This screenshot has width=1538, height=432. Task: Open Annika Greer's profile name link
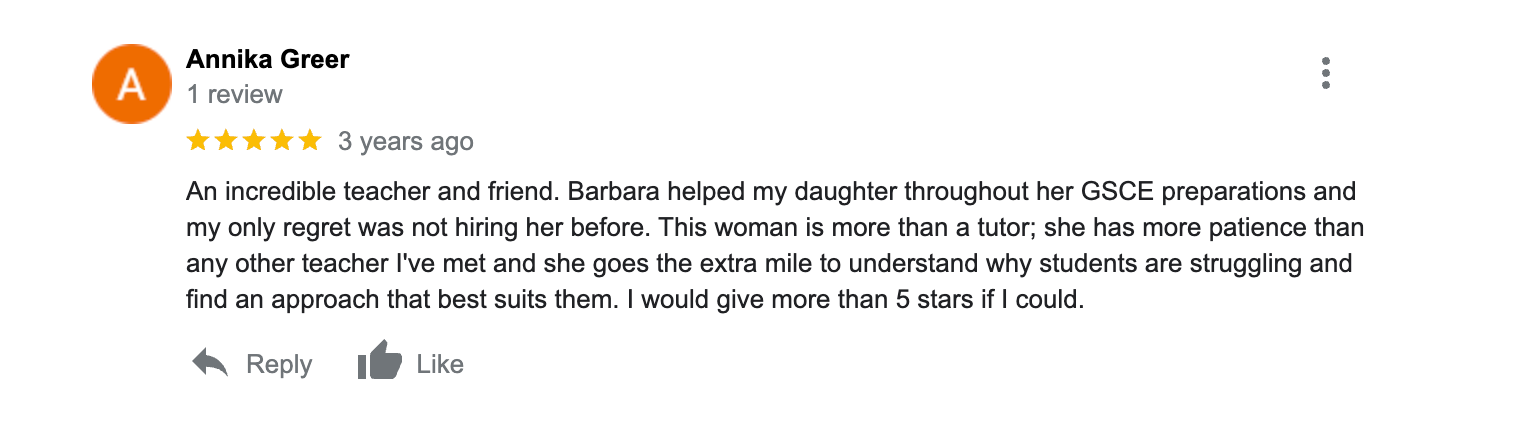click(267, 60)
